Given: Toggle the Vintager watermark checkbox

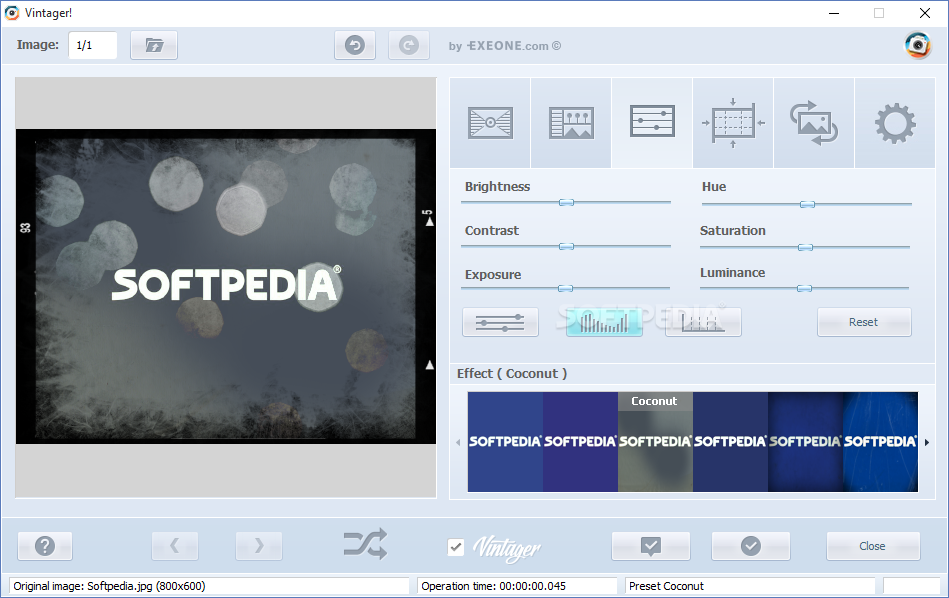Looking at the screenshot, I should point(456,547).
